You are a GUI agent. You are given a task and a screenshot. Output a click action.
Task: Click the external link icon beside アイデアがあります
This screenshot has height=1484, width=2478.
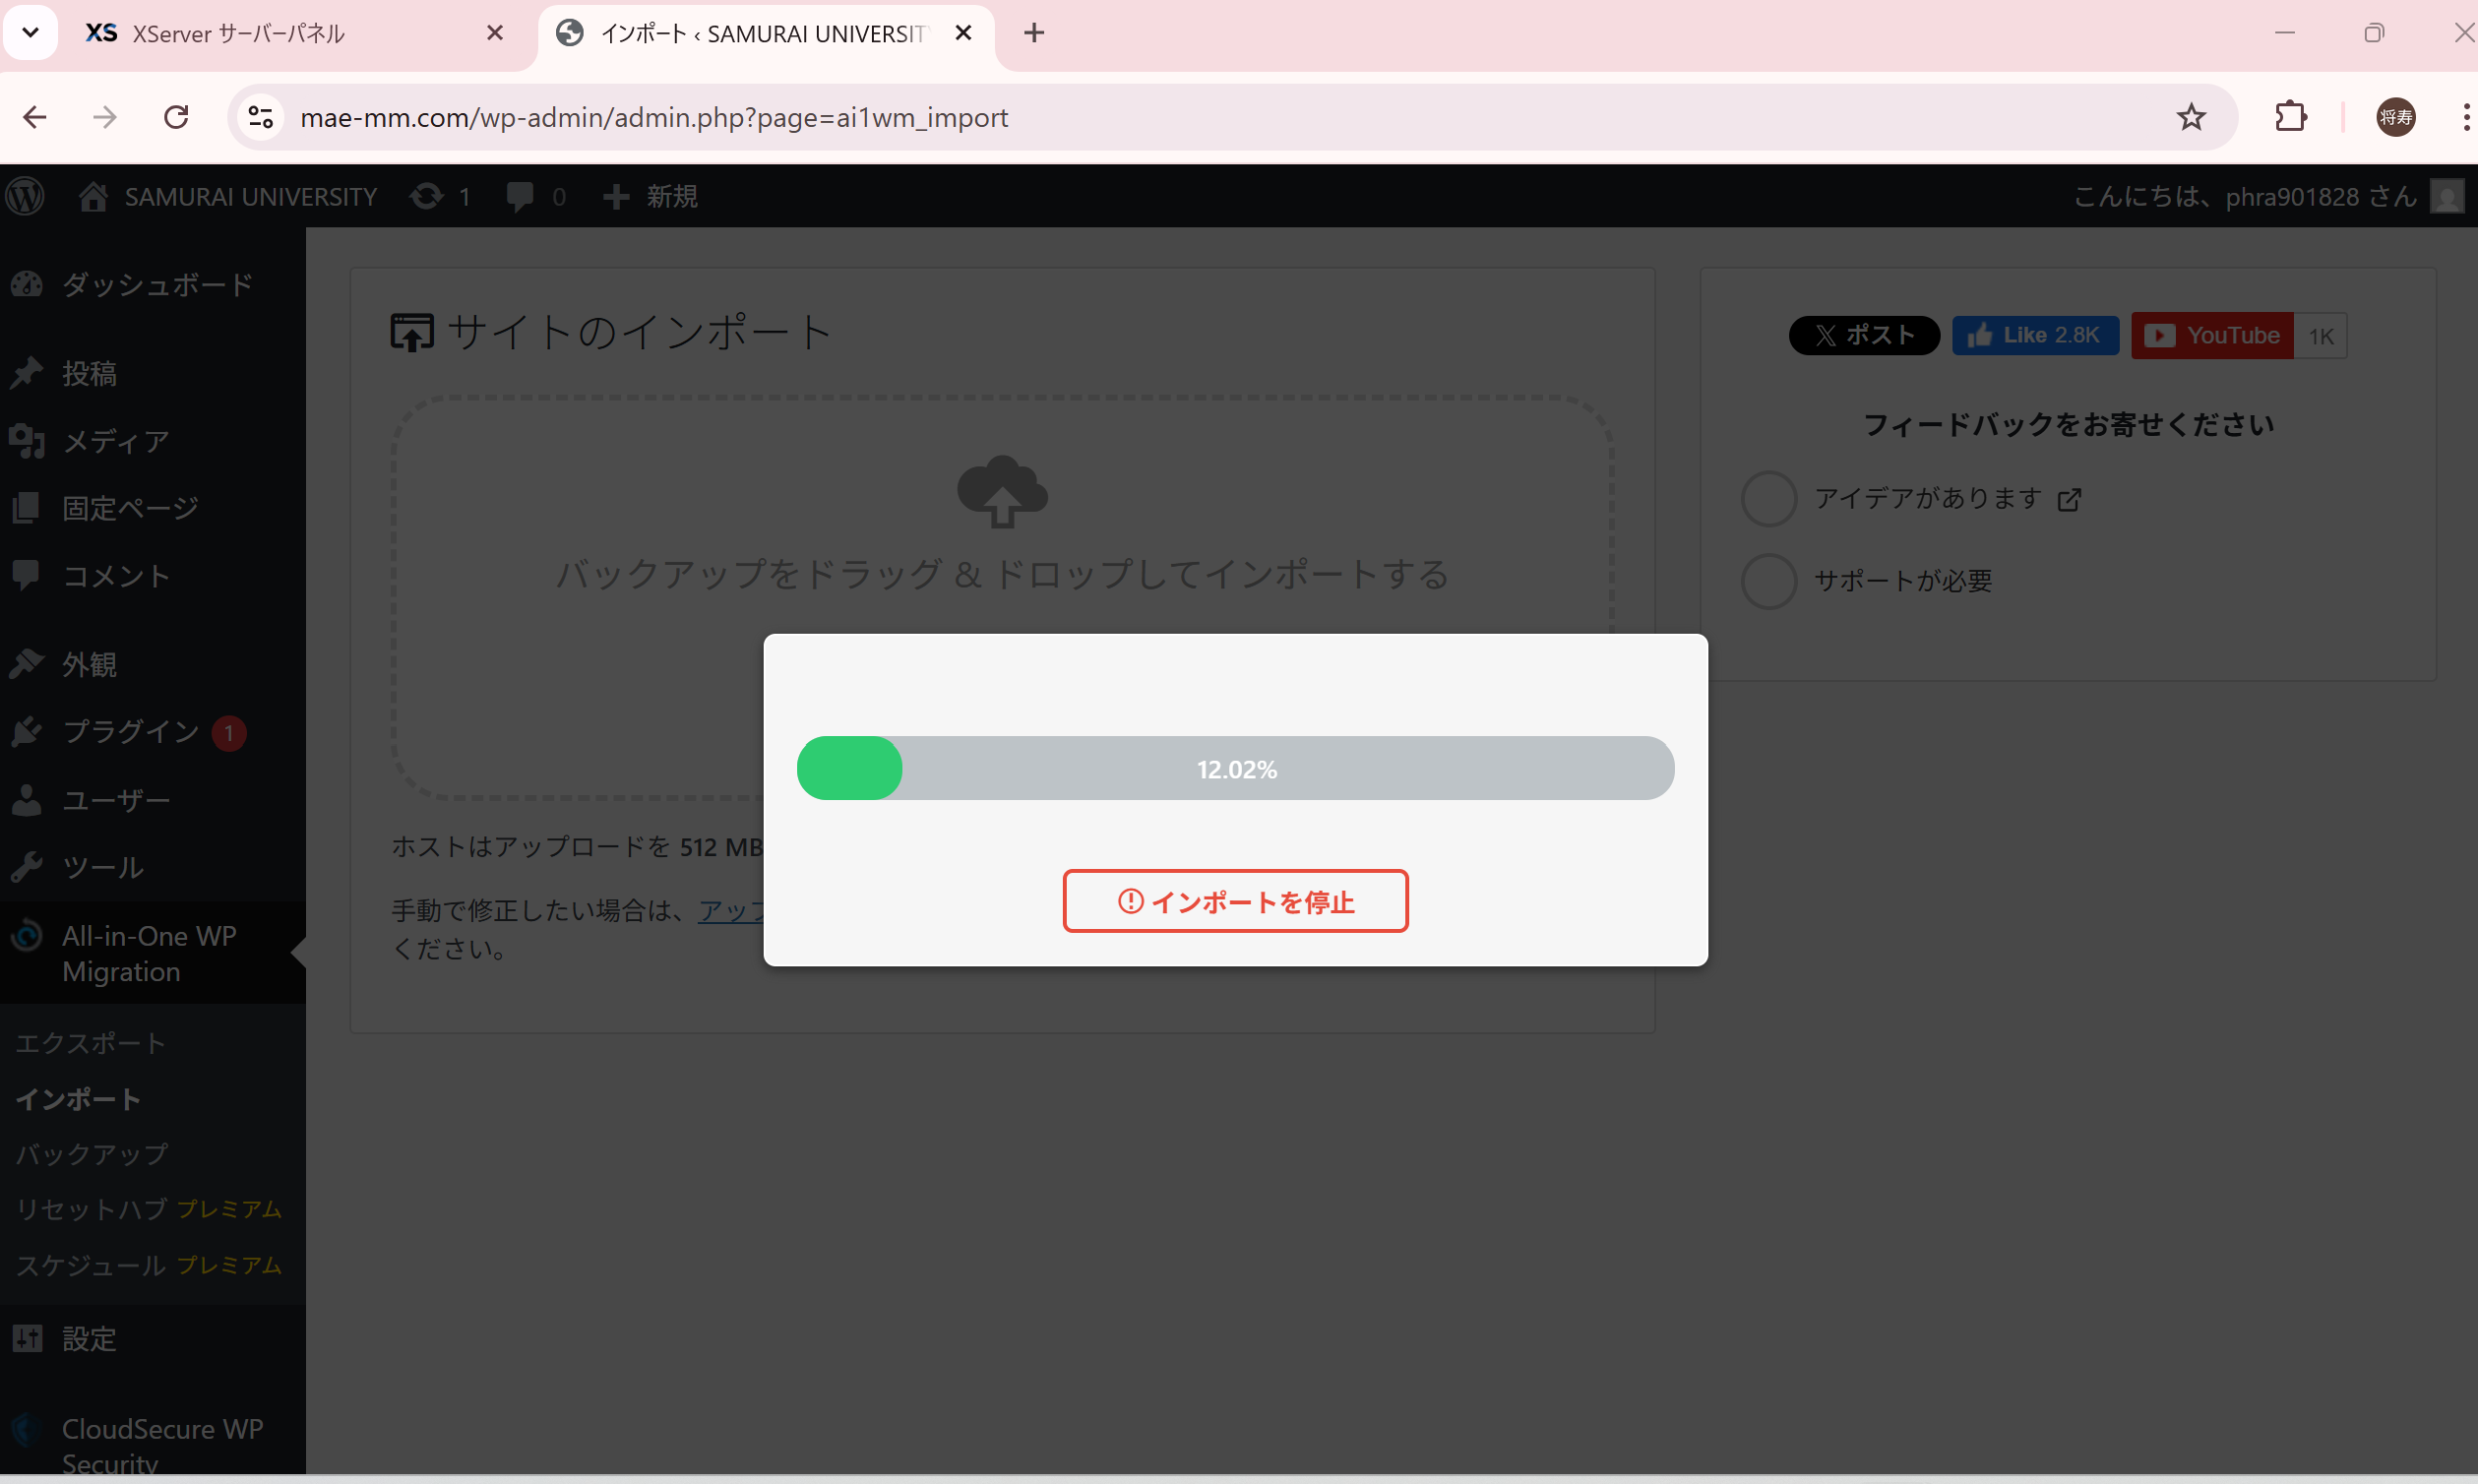pyautogui.click(x=2069, y=499)
